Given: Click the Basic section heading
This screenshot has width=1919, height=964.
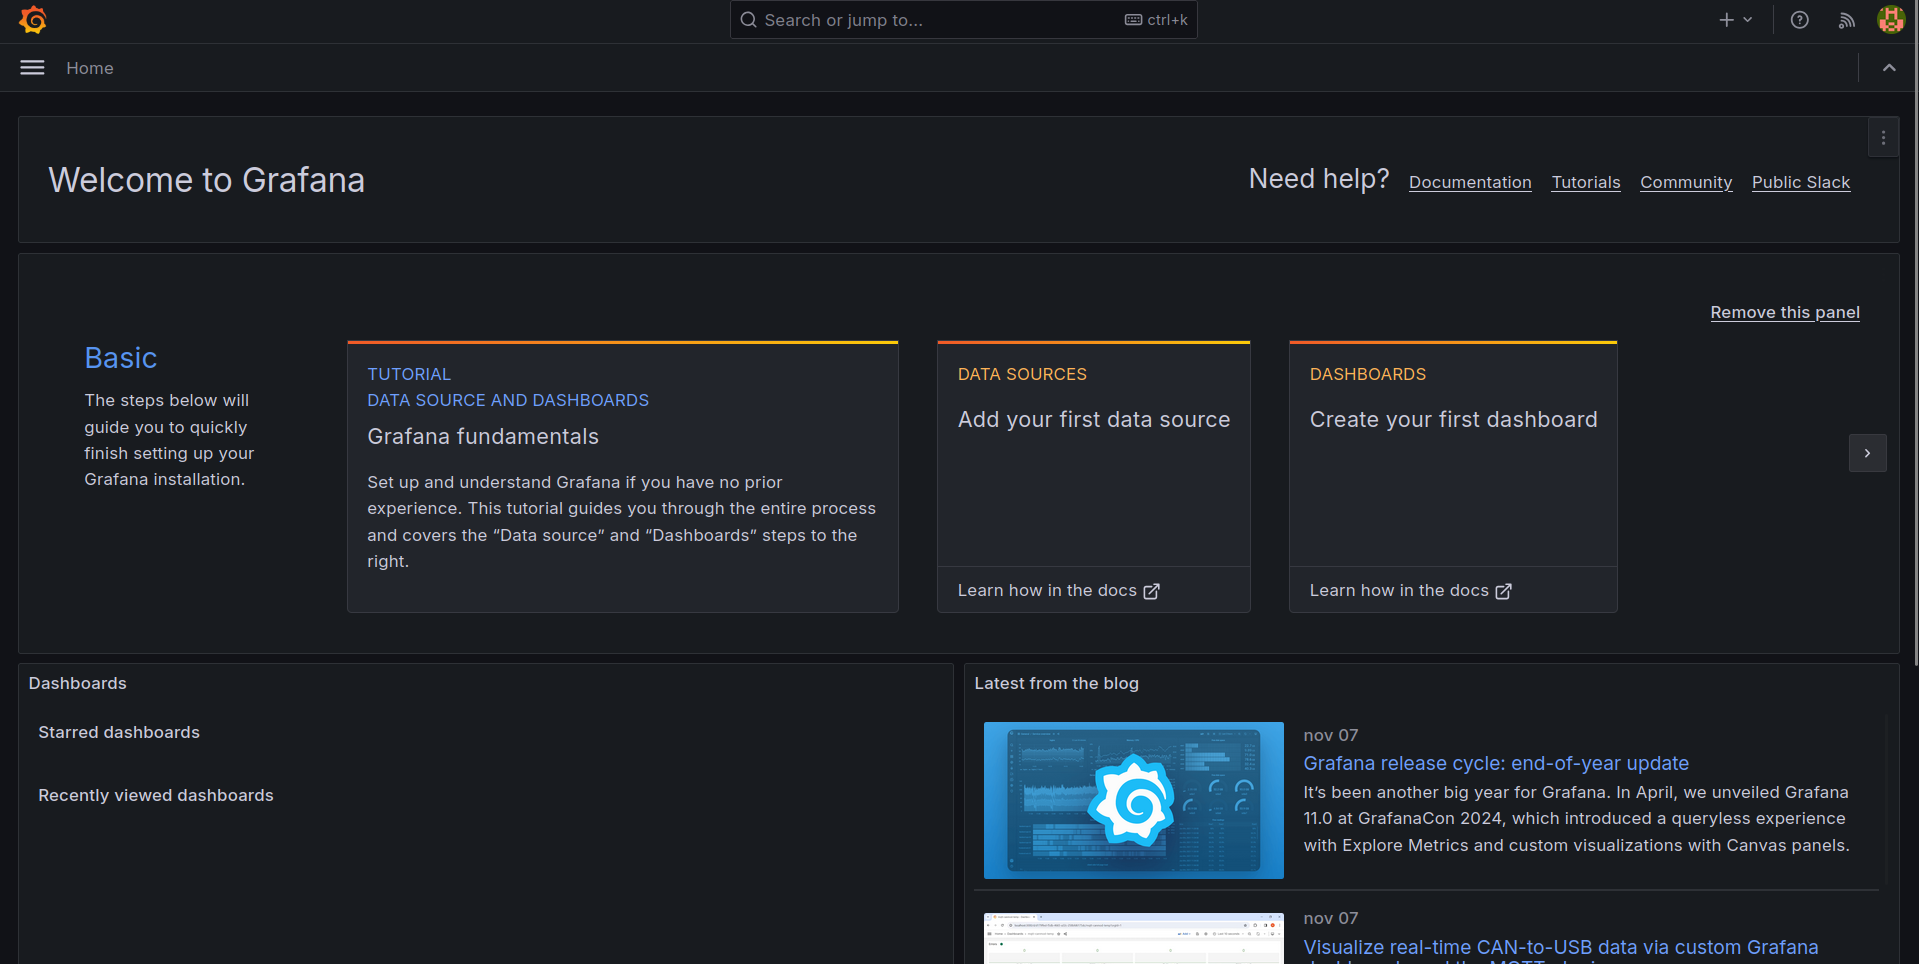Looking at the screenshot, I should (x=121, y=358).
